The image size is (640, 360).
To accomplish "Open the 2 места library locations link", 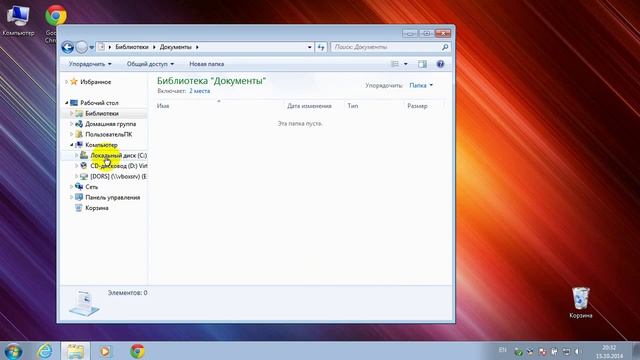I will pos(200,91).
